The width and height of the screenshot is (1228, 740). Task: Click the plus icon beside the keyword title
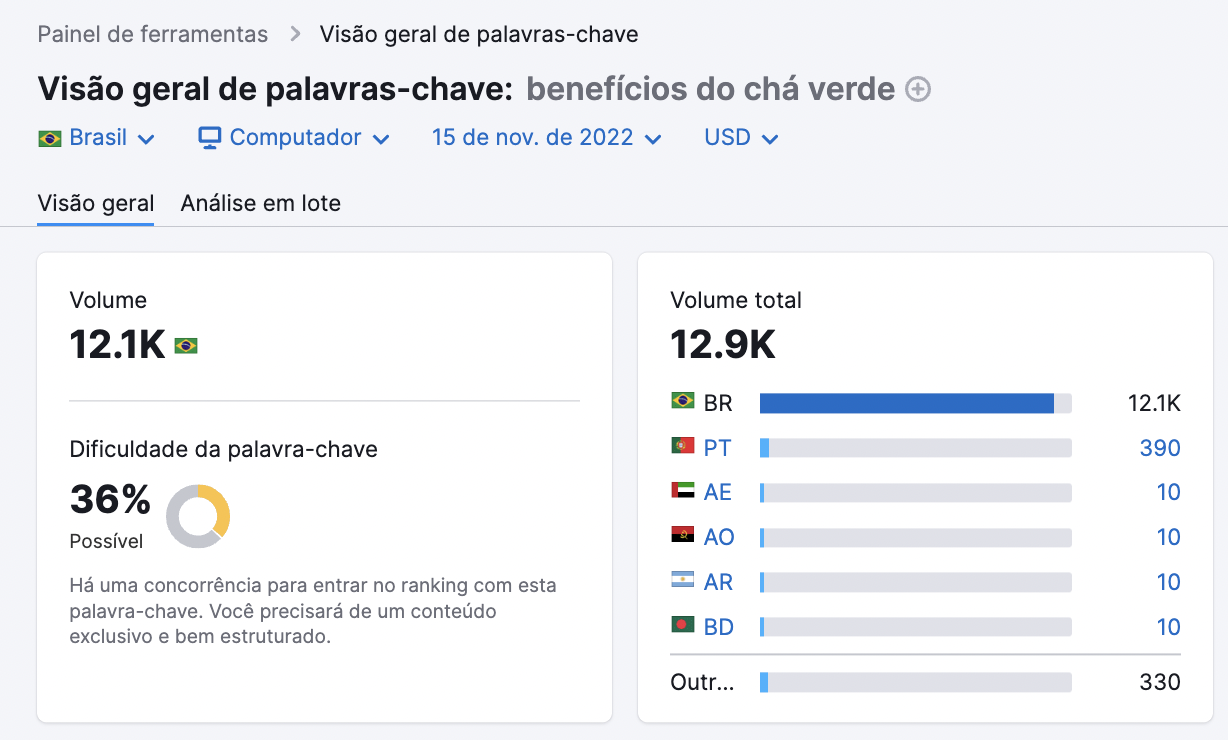(916, 89)
